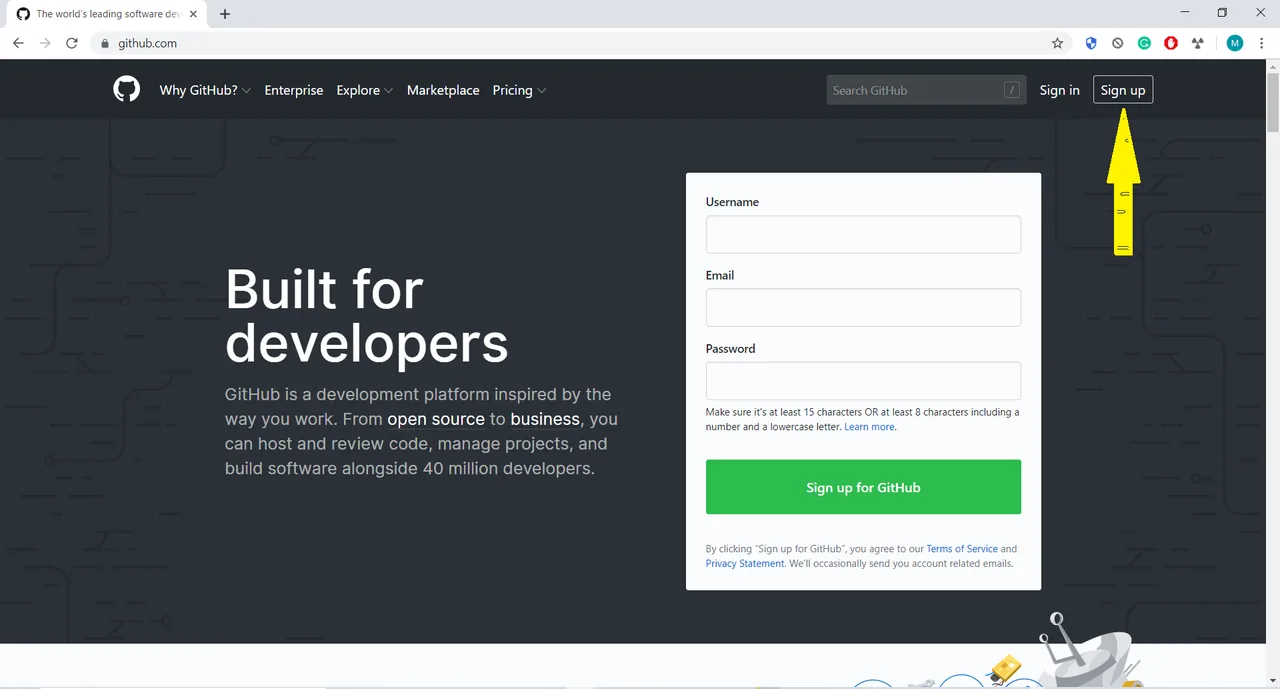Follow the open source link
The width and height of the screenshot is (1280, 689).
pyautogui.click(x=436, y=419)
